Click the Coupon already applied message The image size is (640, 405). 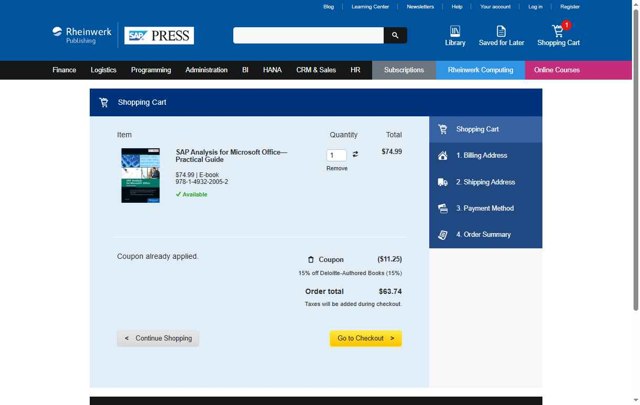pos(158,256)
